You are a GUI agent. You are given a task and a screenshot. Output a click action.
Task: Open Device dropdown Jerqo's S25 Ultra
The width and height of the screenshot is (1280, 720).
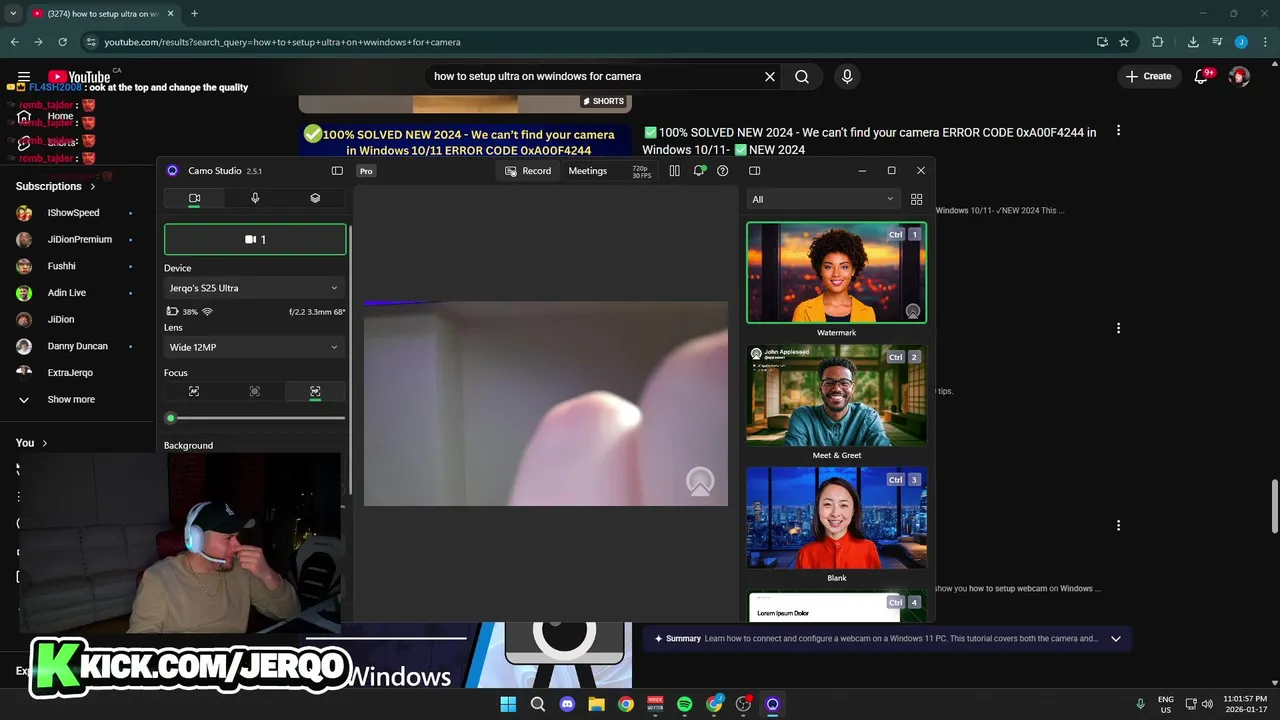(254, 288)
